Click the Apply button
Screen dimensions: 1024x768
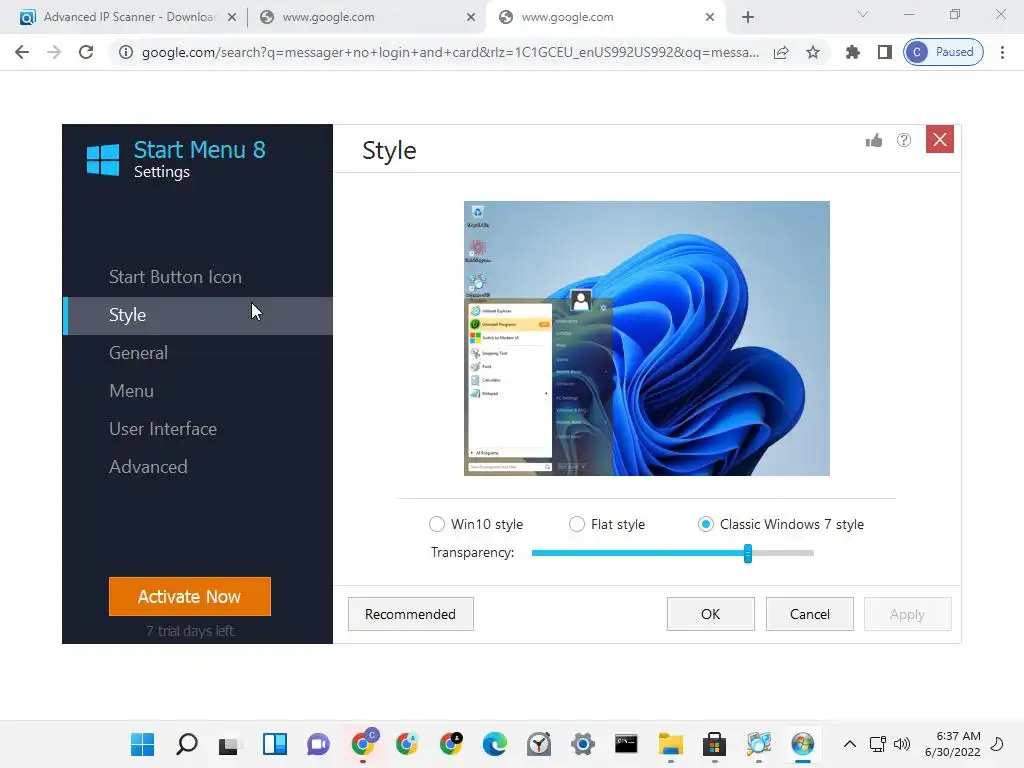pyautogui.click(x=908, y=614)
